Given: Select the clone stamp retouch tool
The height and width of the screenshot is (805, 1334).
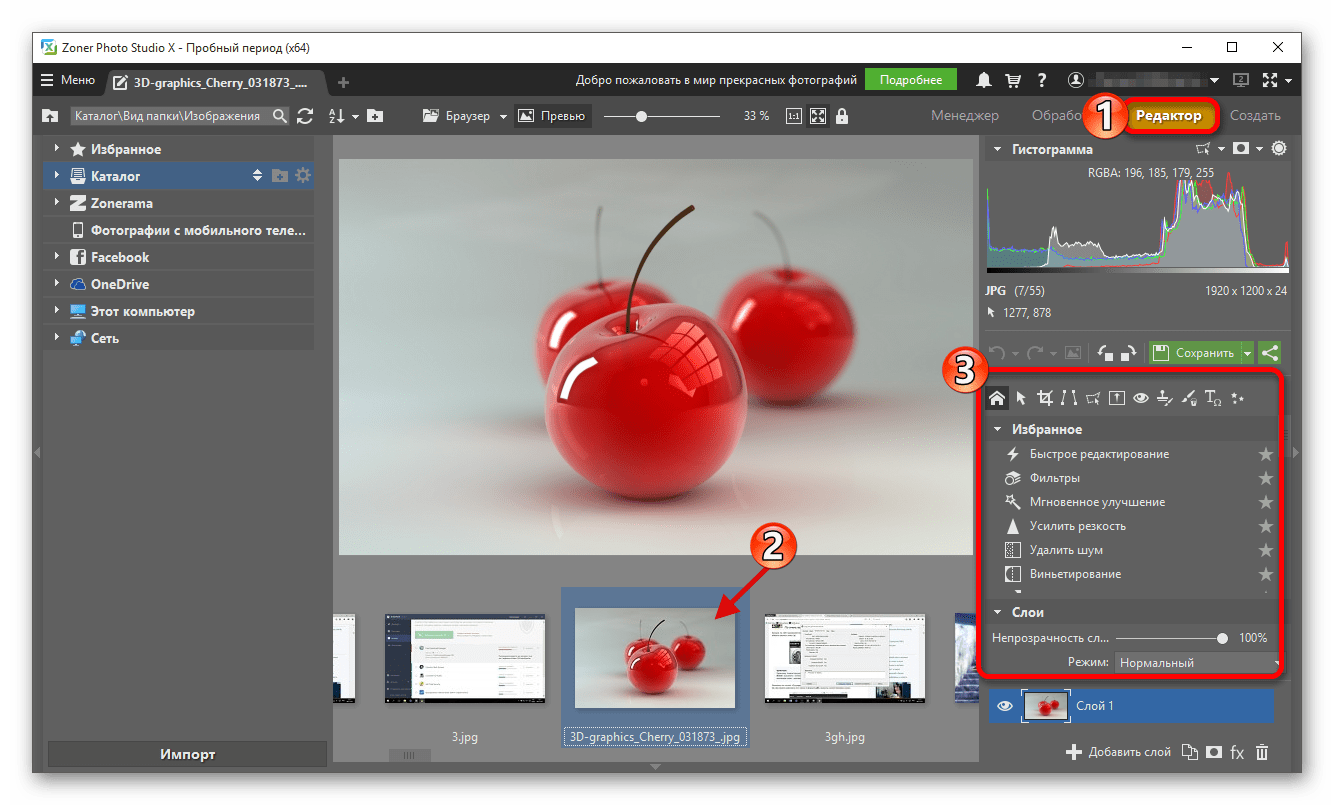Looking at the screenshot, I should tap(1165, 398).
